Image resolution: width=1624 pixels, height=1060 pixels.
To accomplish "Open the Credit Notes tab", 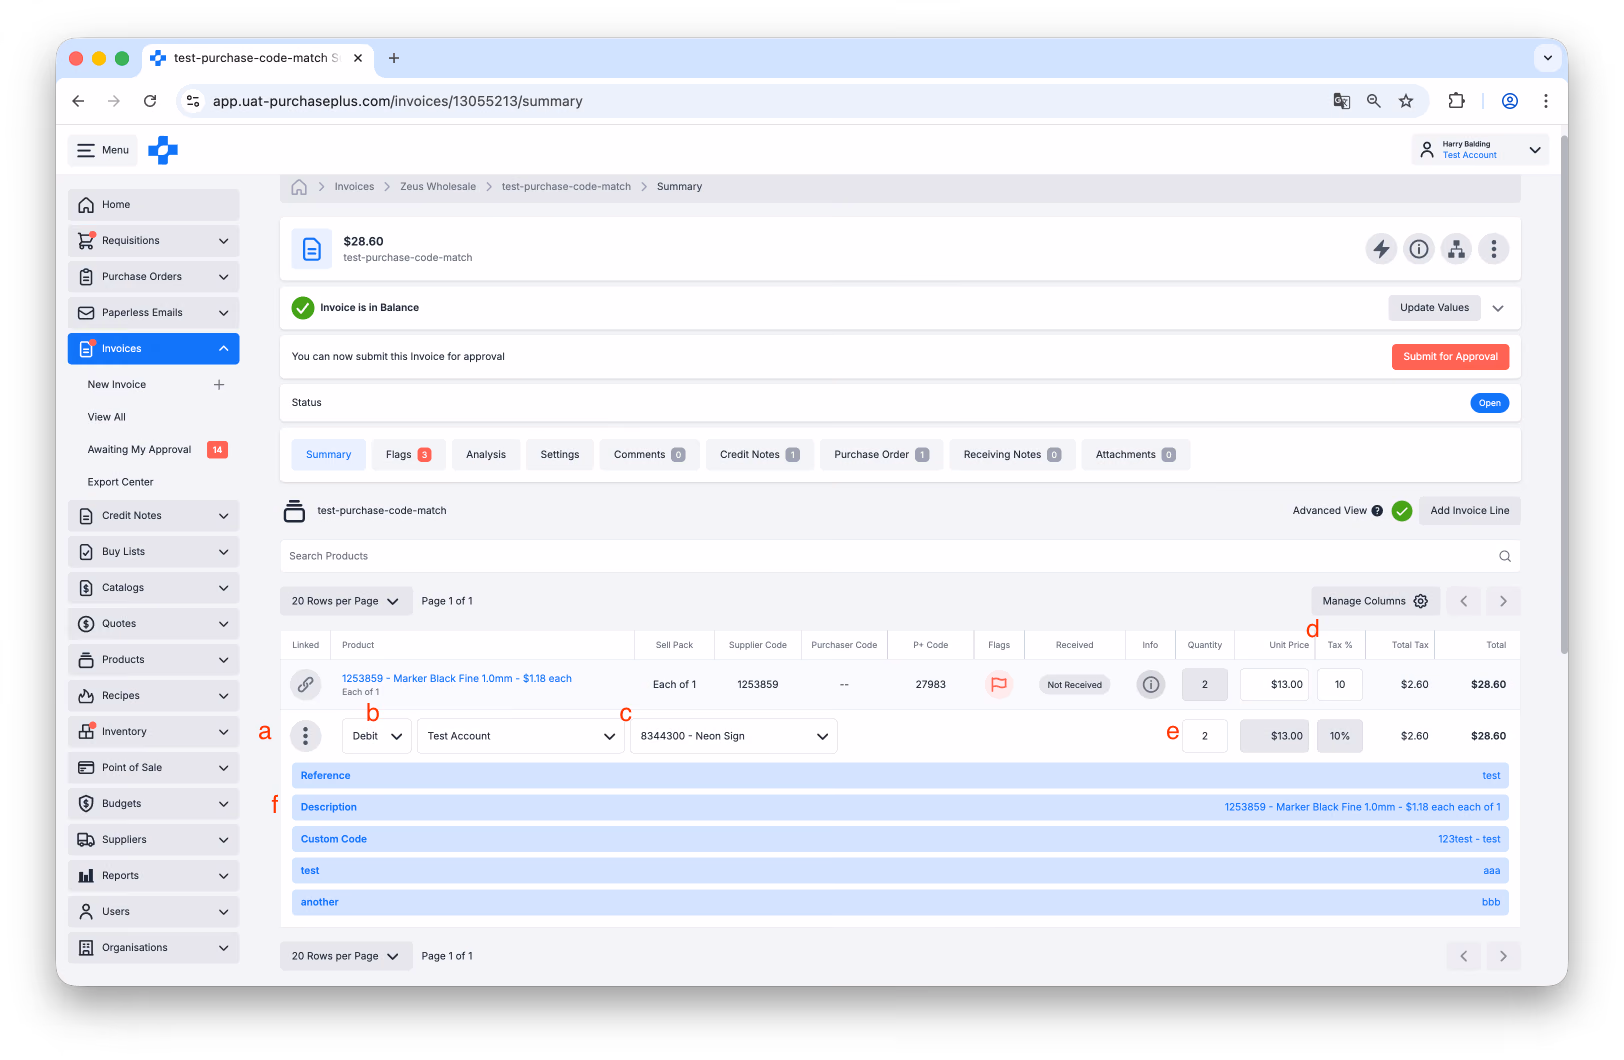I will (759, 455).
